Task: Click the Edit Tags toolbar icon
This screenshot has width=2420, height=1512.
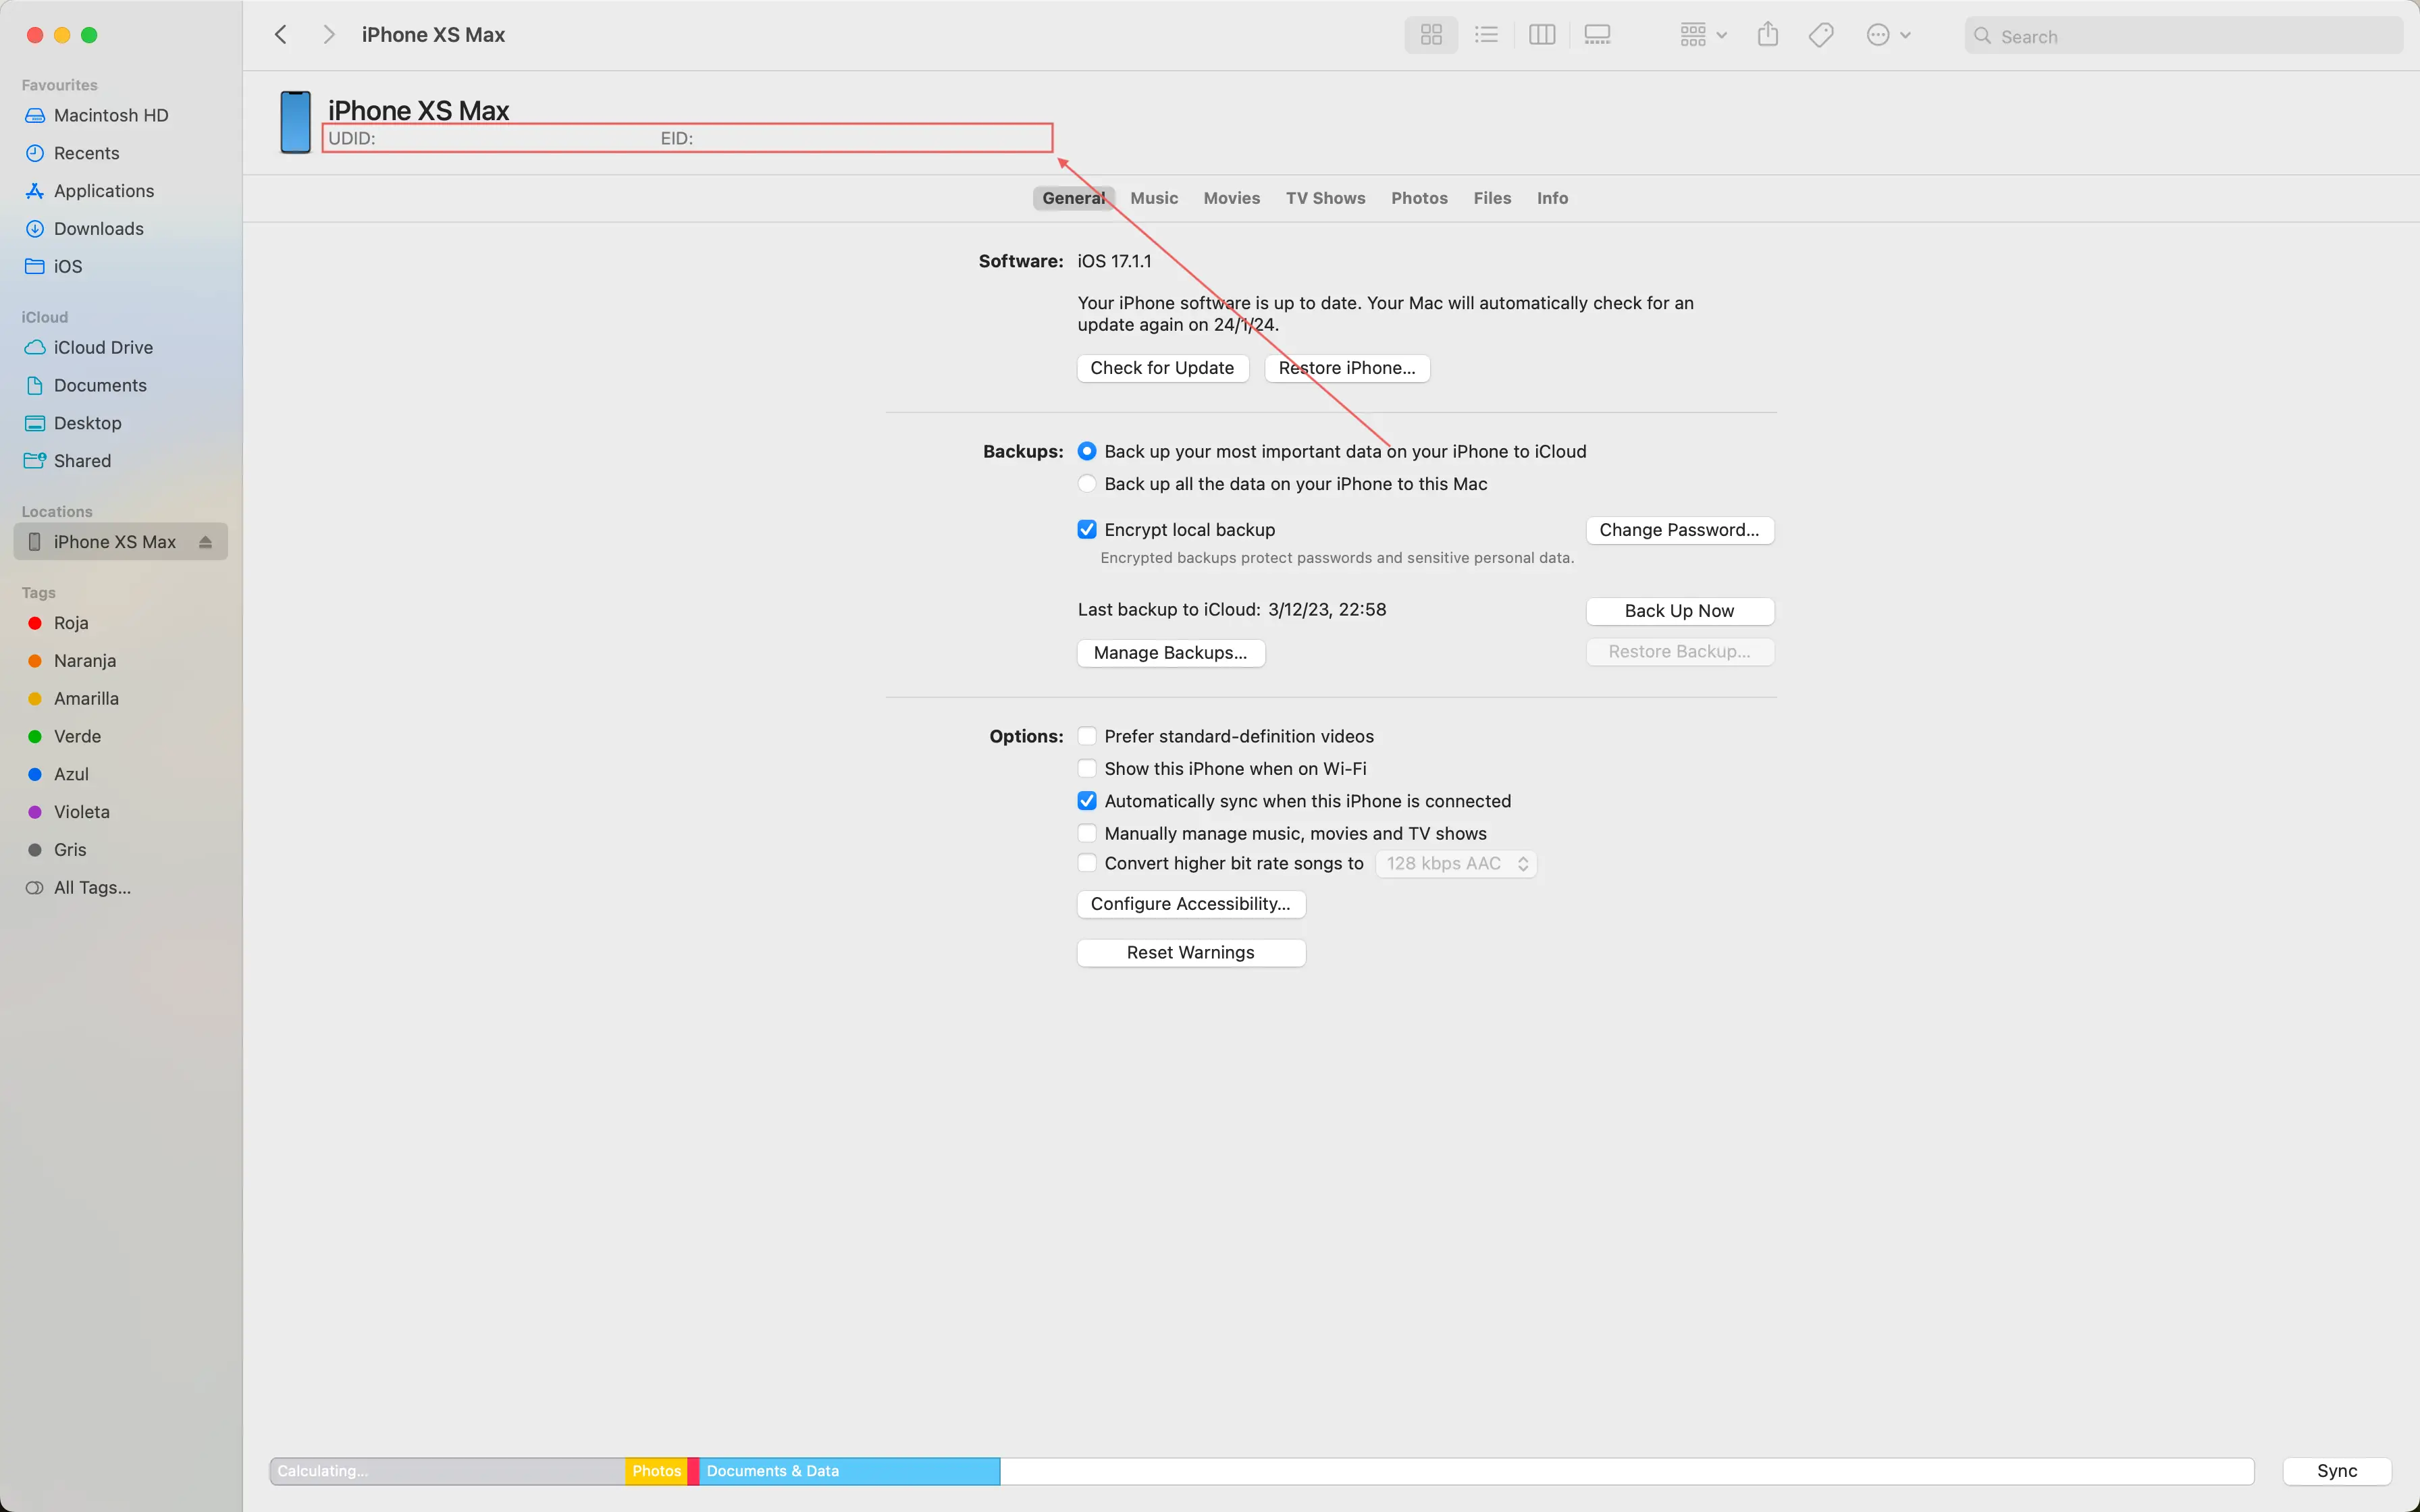Action: click(x=1821, y=35)
